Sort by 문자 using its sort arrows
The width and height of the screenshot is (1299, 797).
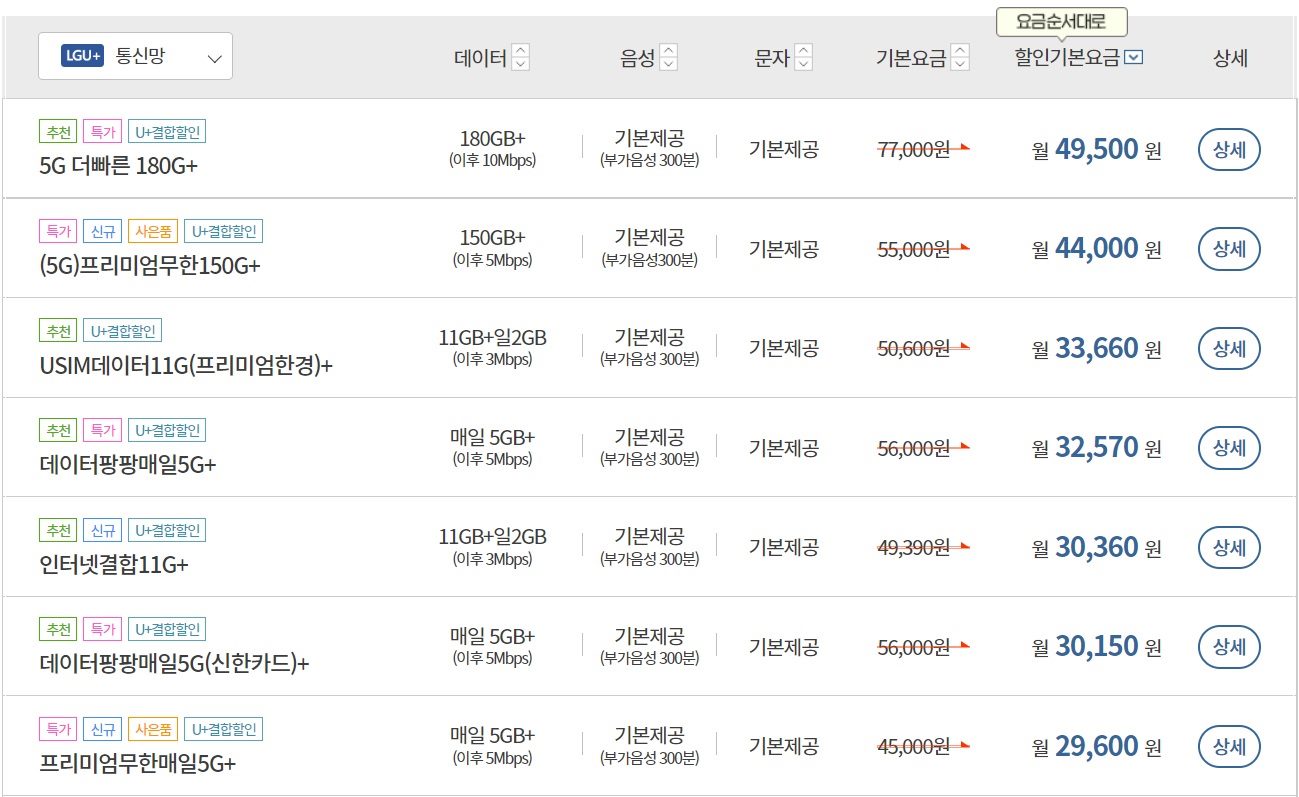[804, 58]
